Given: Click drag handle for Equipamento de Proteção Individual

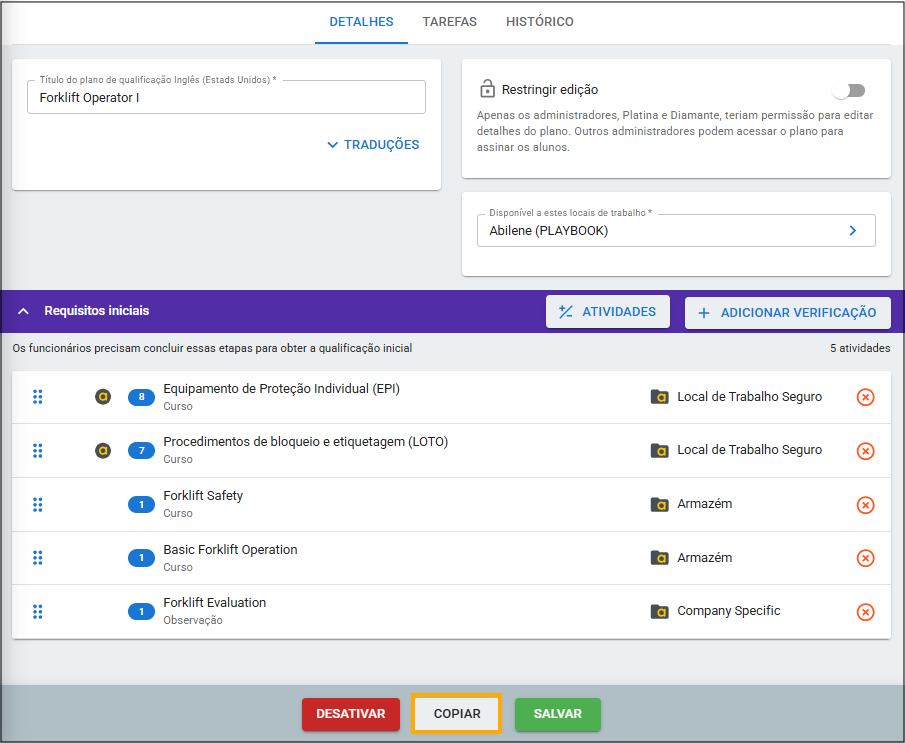Looking at the screenshot, I should pyautogui.click(x=38, y=397).
